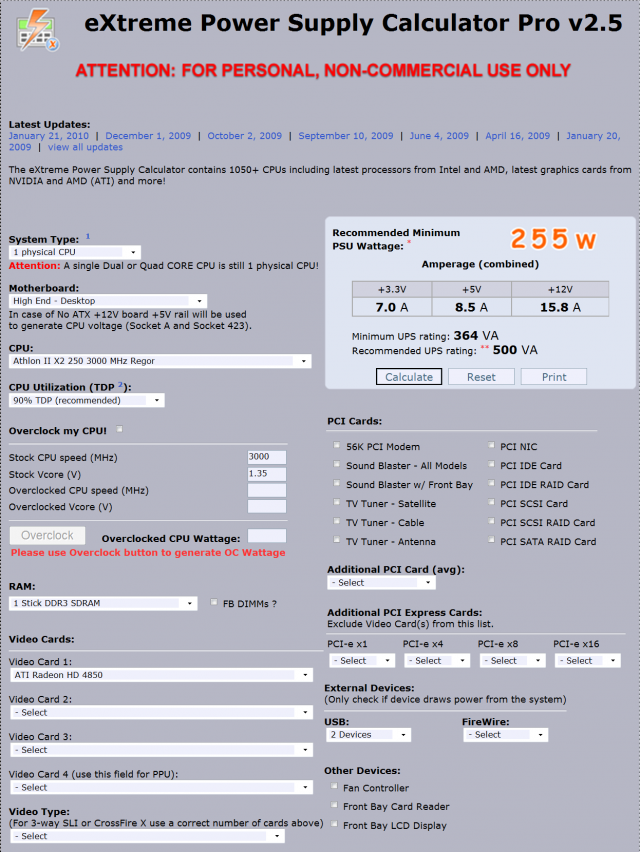Check the PCI IDE Card box

coord(491,464)
